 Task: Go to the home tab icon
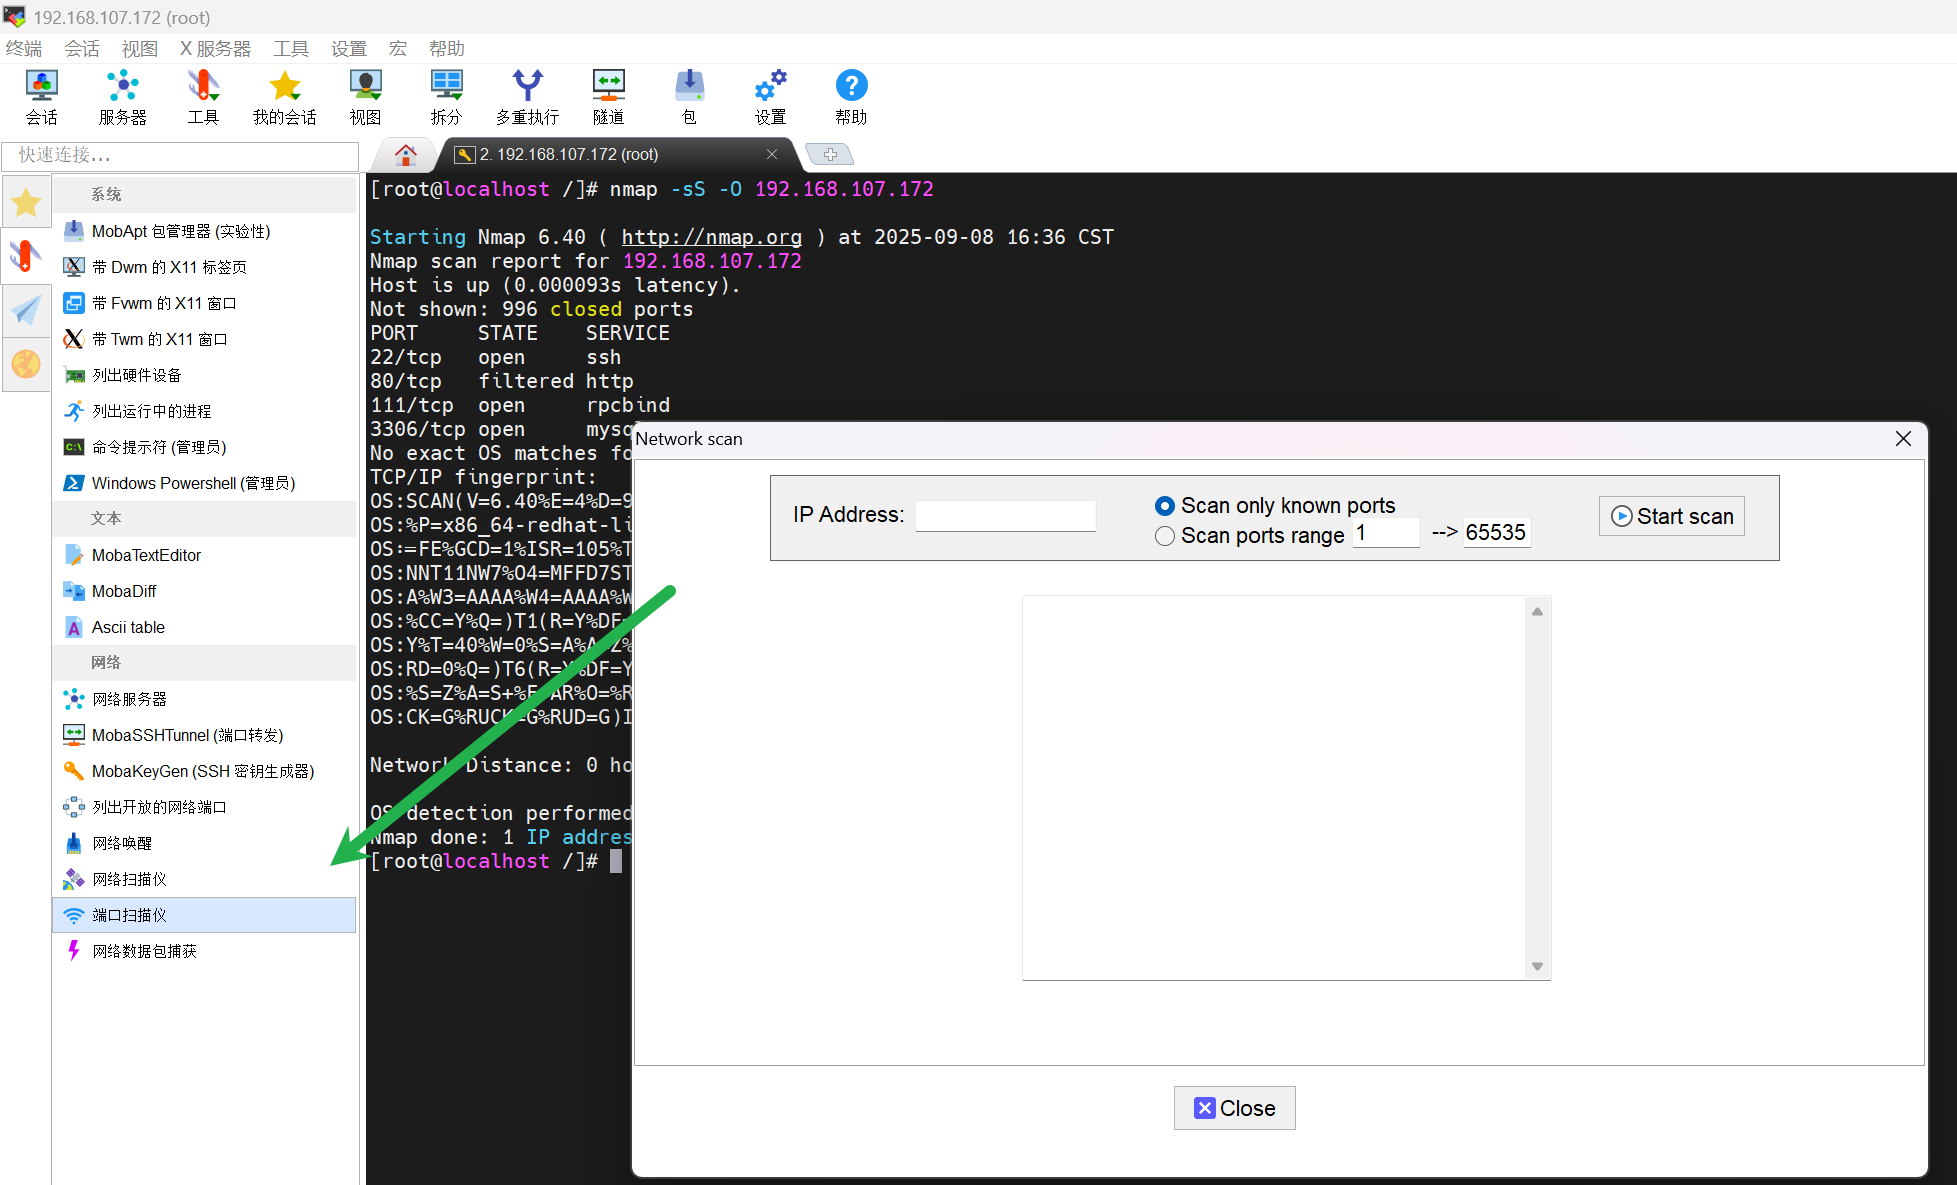[405, 154]
